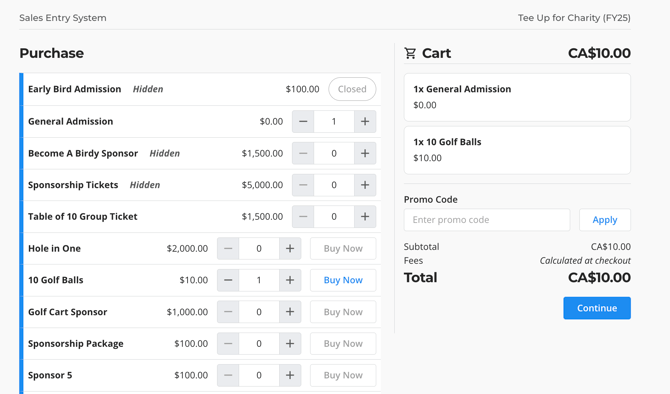Viewport: 670px width, 394px height.
Task: Click the Hole in One quantity field
Action: point(259,248)
